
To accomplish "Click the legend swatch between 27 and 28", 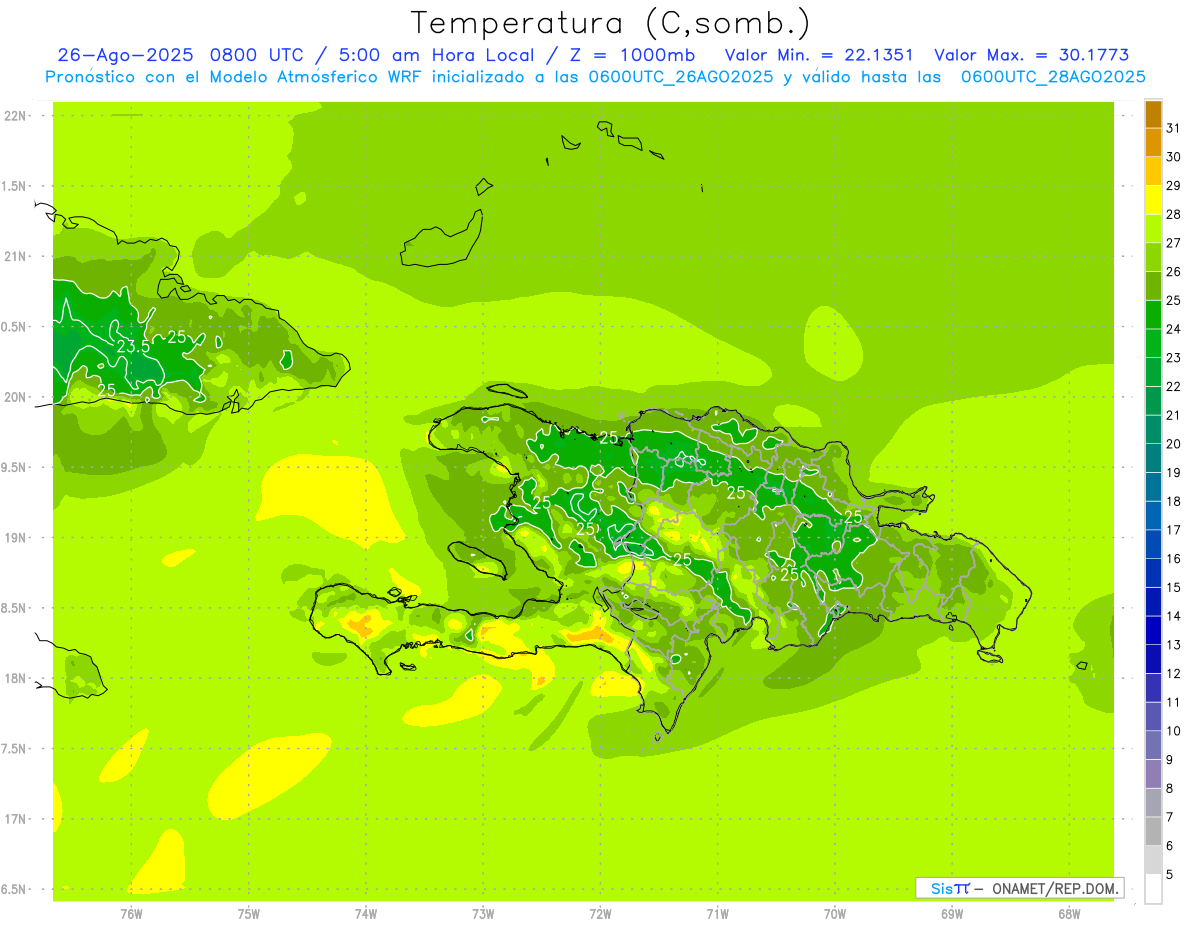I will (1153, 228).
